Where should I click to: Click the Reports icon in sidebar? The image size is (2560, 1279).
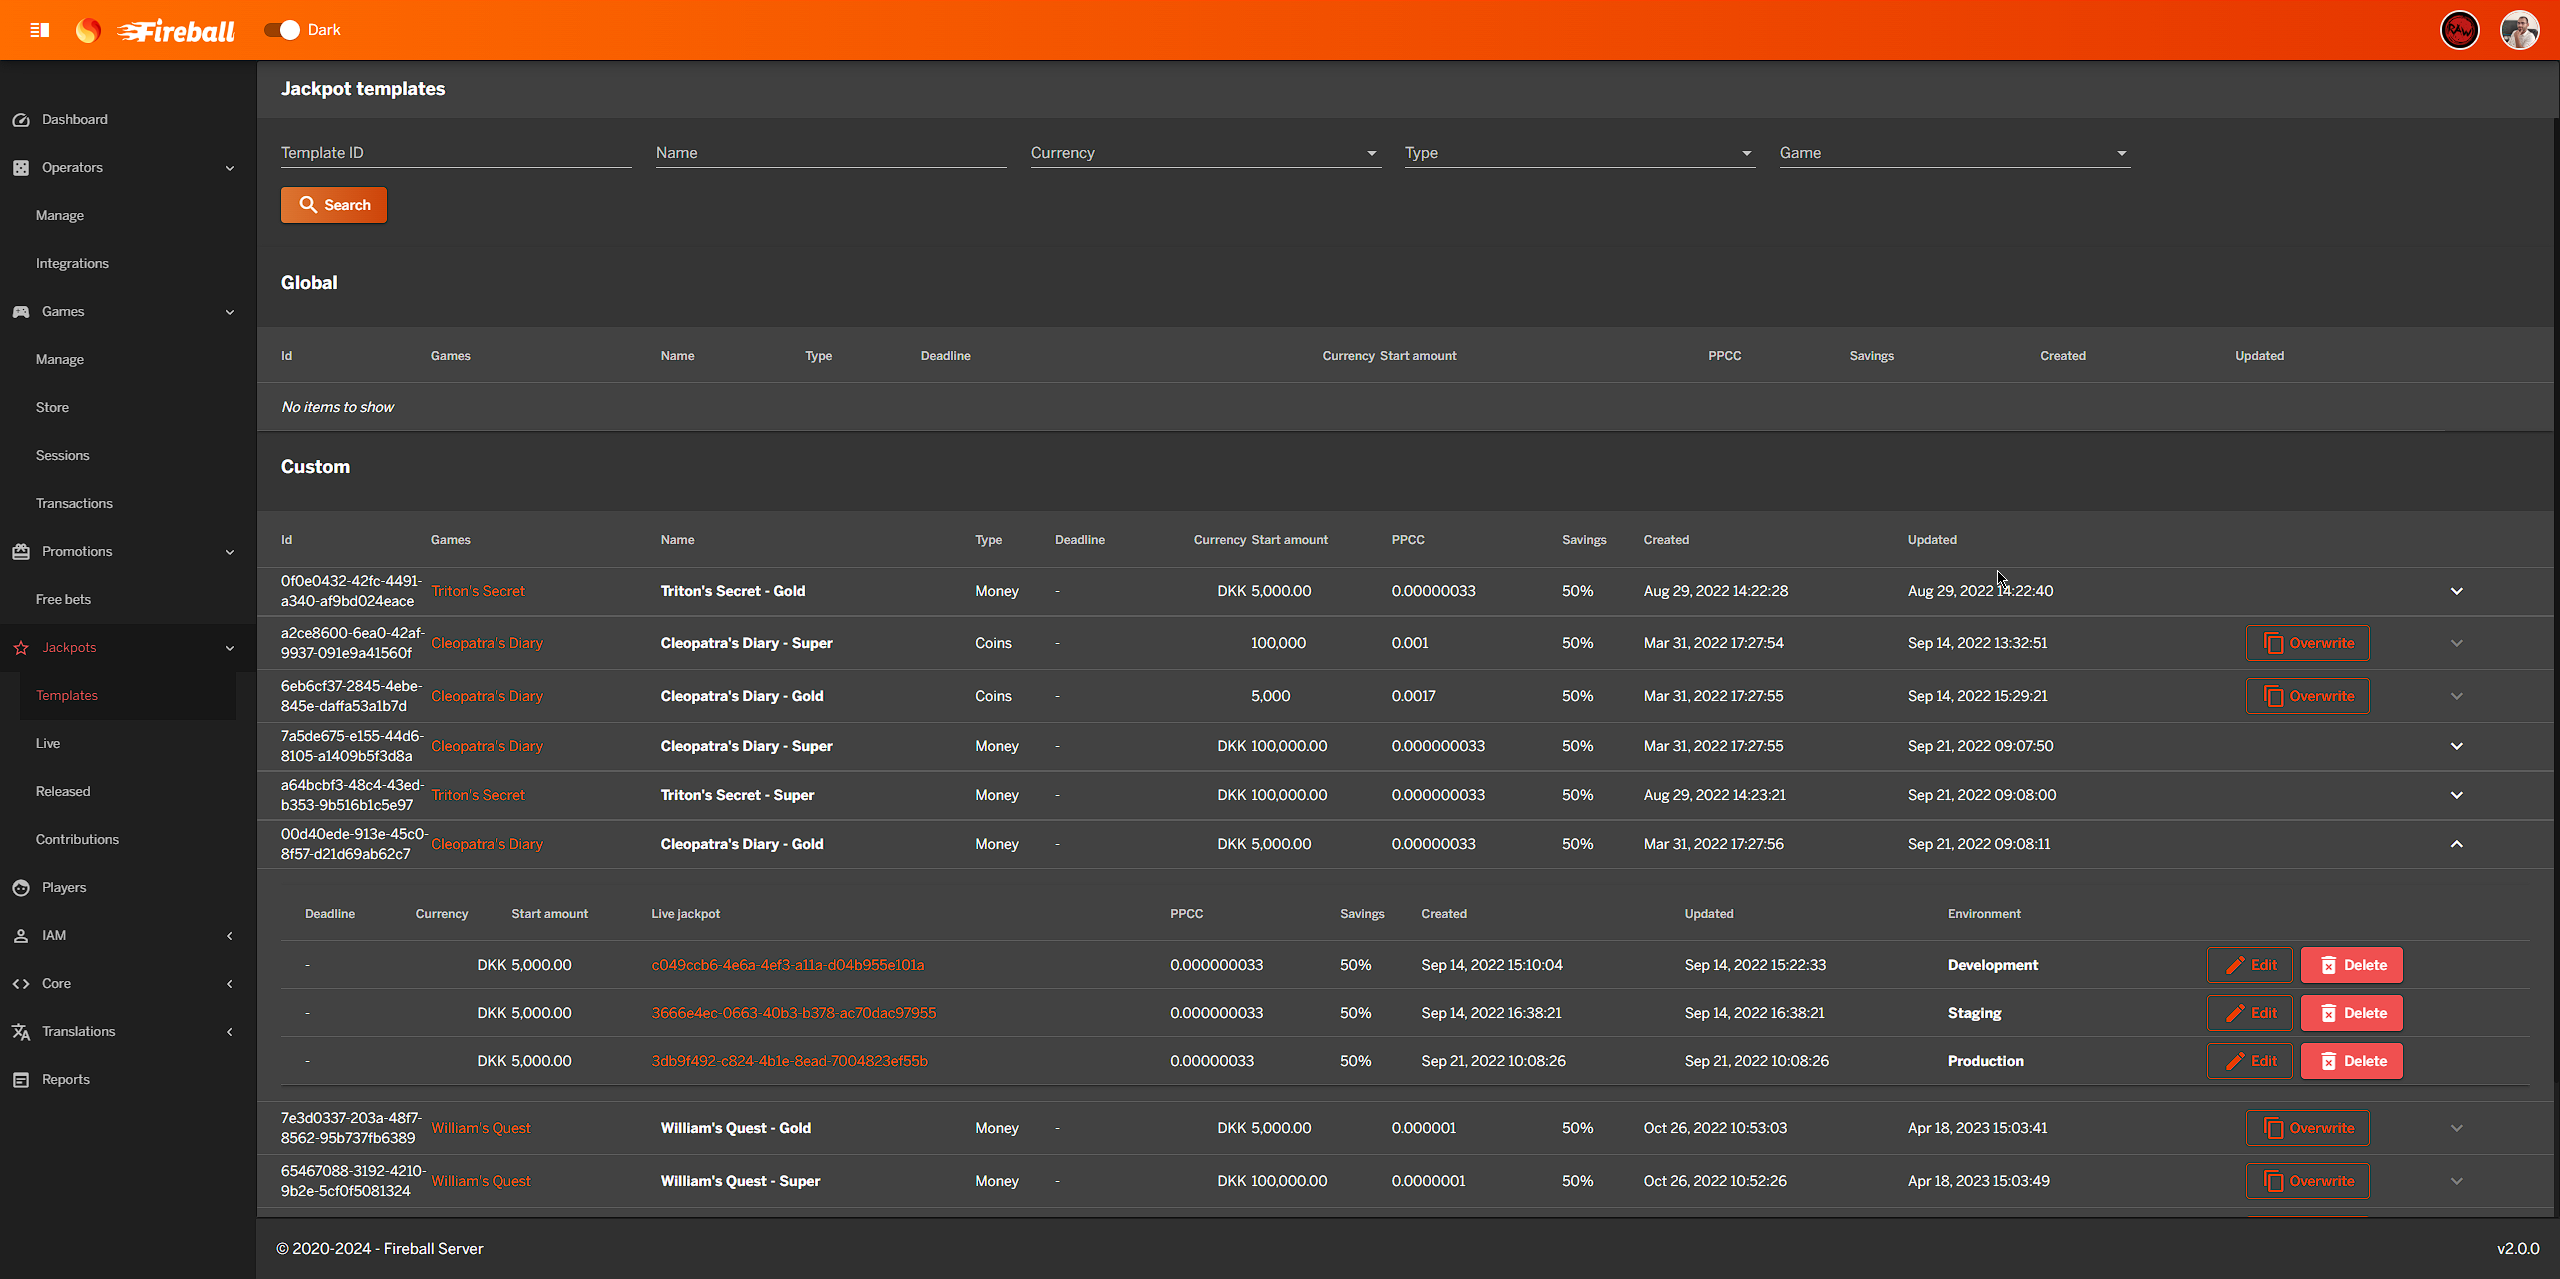coord(21,1079)
